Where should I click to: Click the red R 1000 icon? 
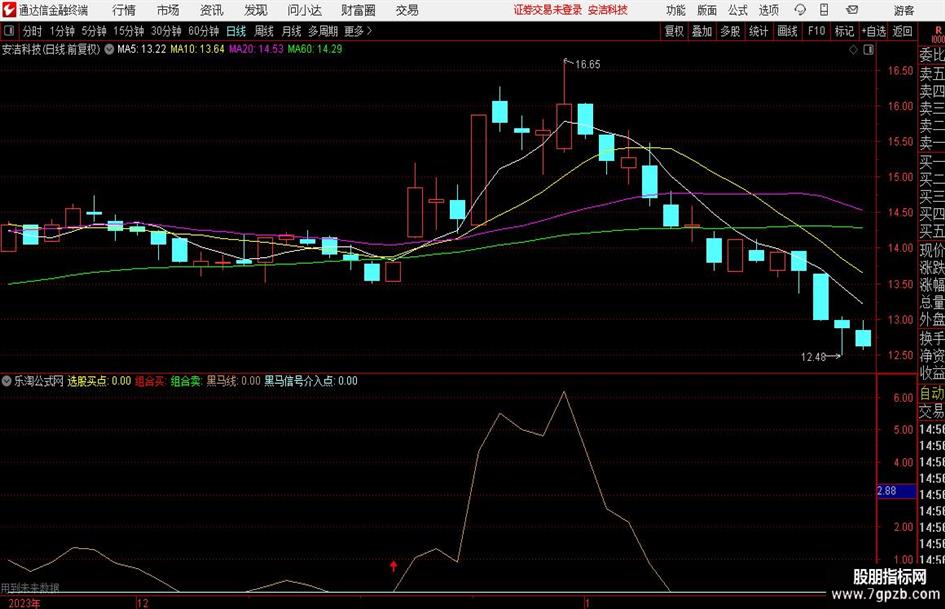click(938, 34)
